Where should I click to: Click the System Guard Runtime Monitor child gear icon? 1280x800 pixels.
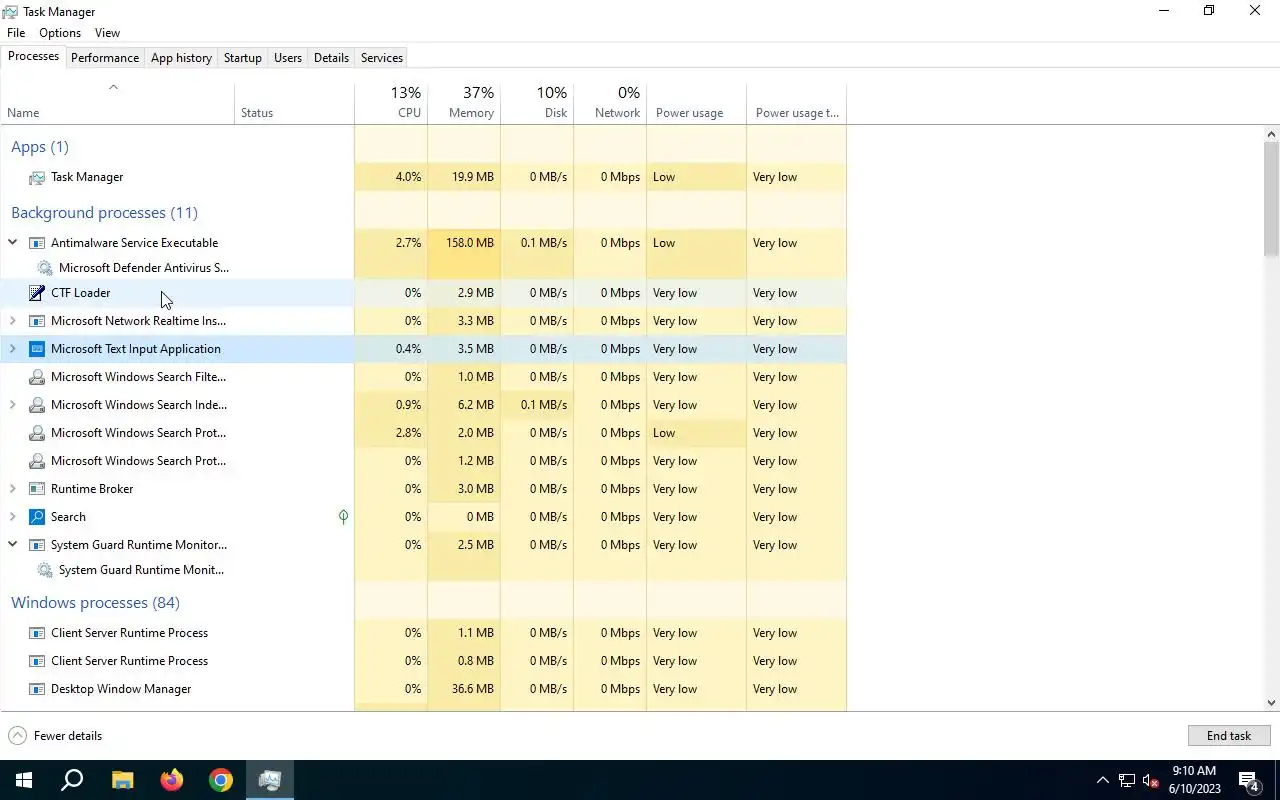45,570
